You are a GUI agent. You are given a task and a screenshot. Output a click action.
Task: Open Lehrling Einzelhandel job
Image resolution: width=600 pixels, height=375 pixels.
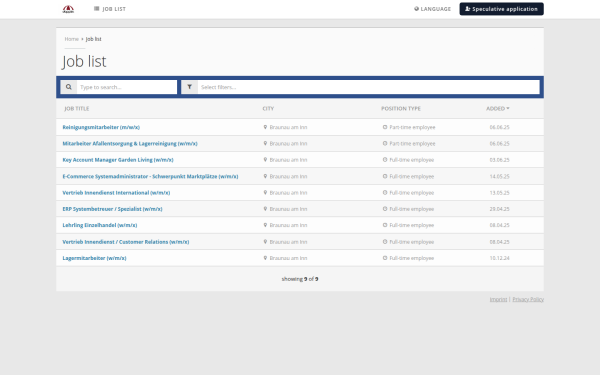(x=99, y=225)
